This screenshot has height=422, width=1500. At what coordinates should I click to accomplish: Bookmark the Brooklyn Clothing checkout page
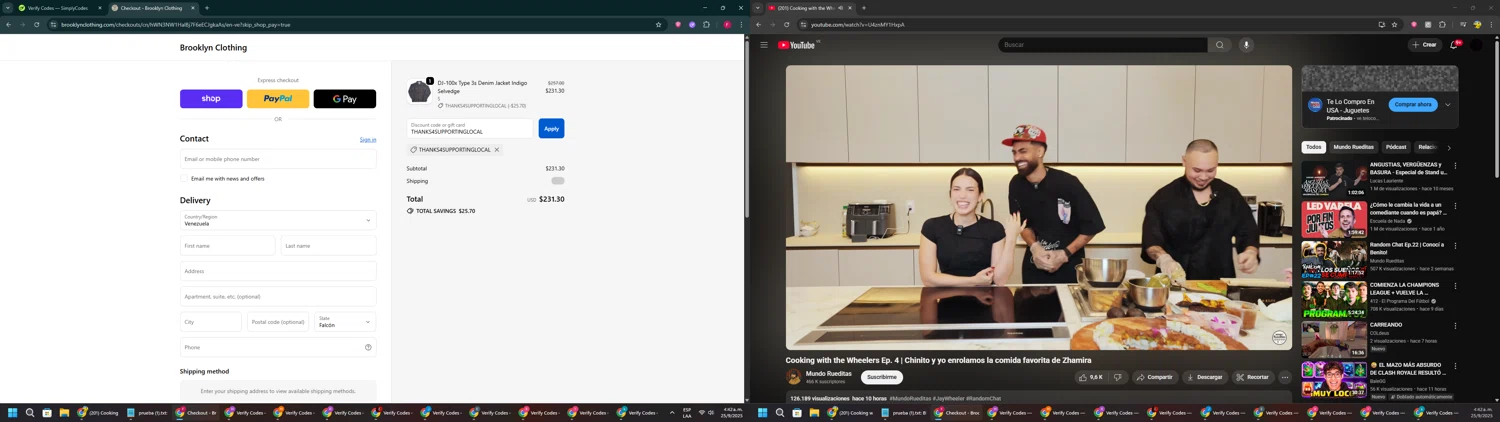(658, 24)
